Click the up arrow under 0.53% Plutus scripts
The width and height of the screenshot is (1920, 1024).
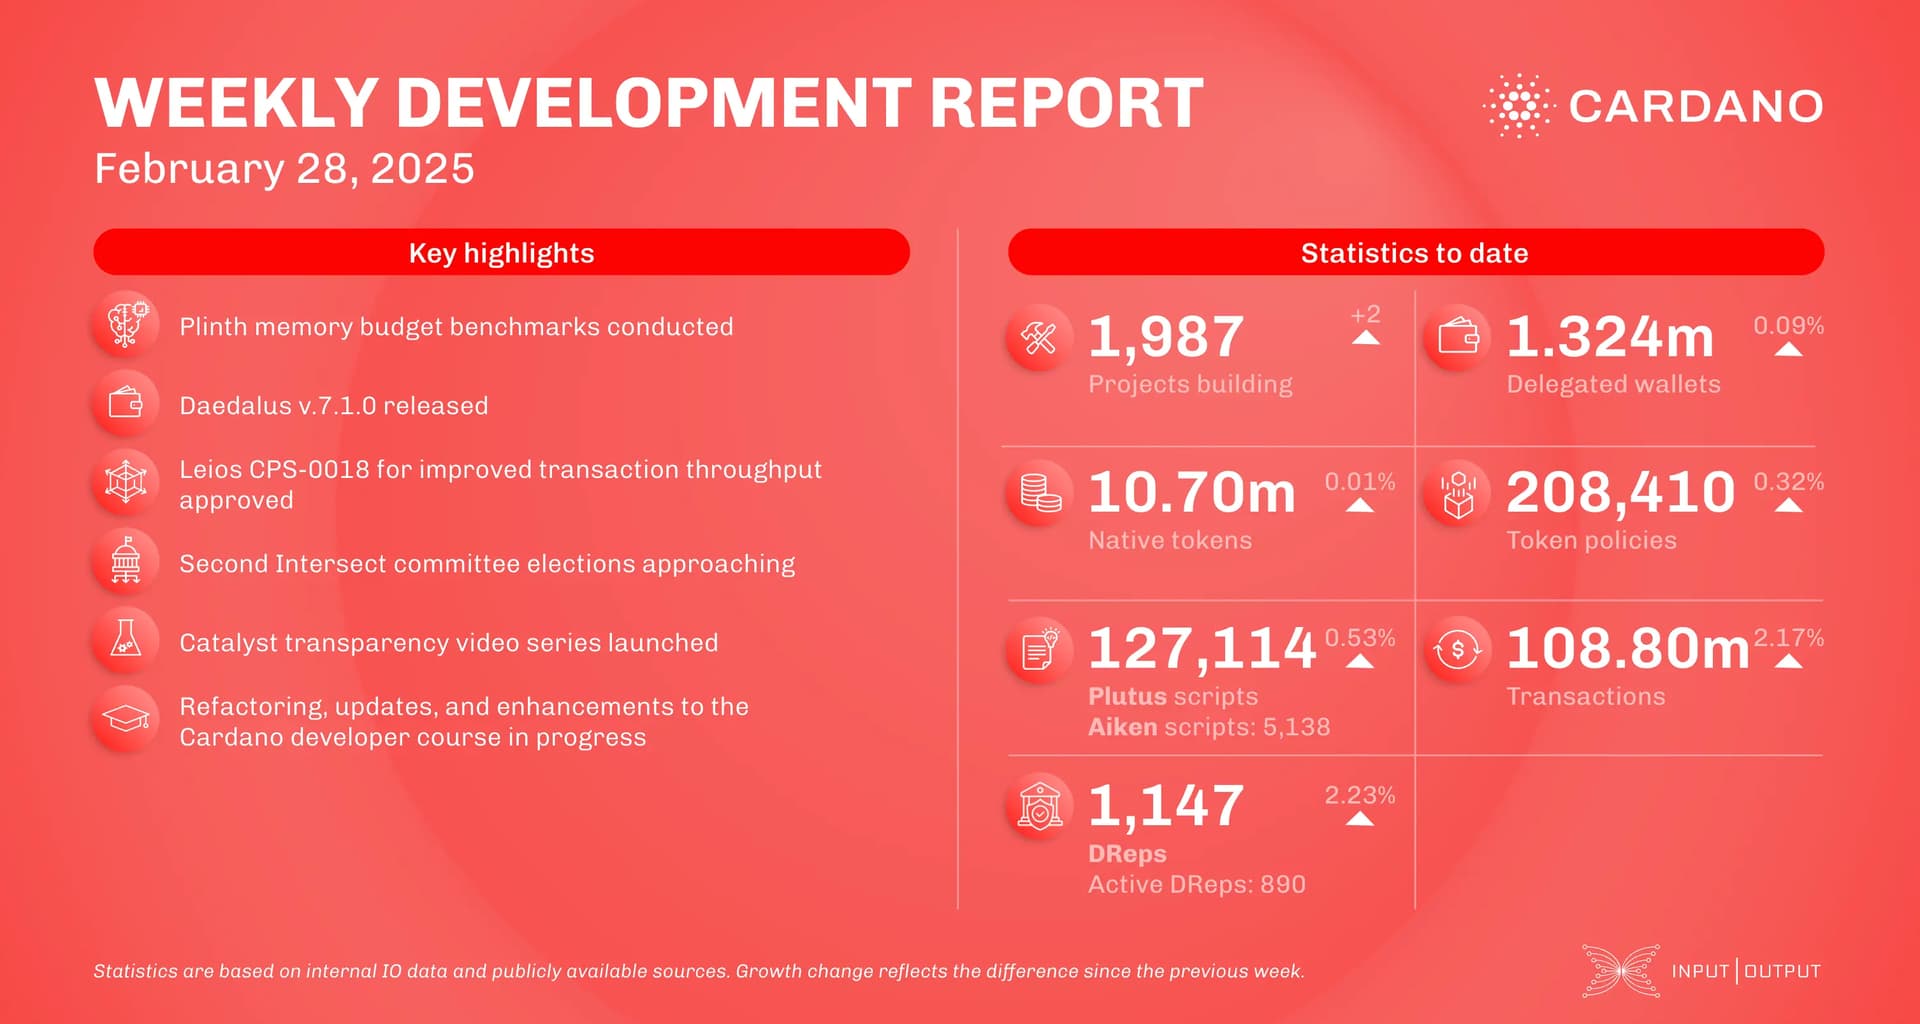tap(1360, 661)
